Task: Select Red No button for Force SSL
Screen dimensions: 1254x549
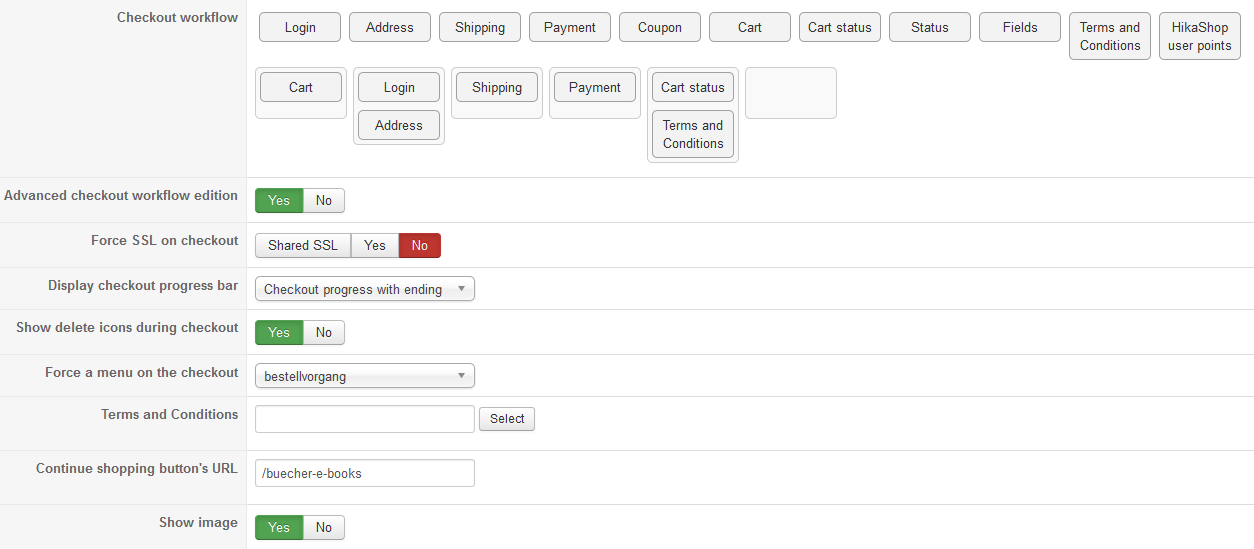Action: pyautogui.click(x=420, y=245)
